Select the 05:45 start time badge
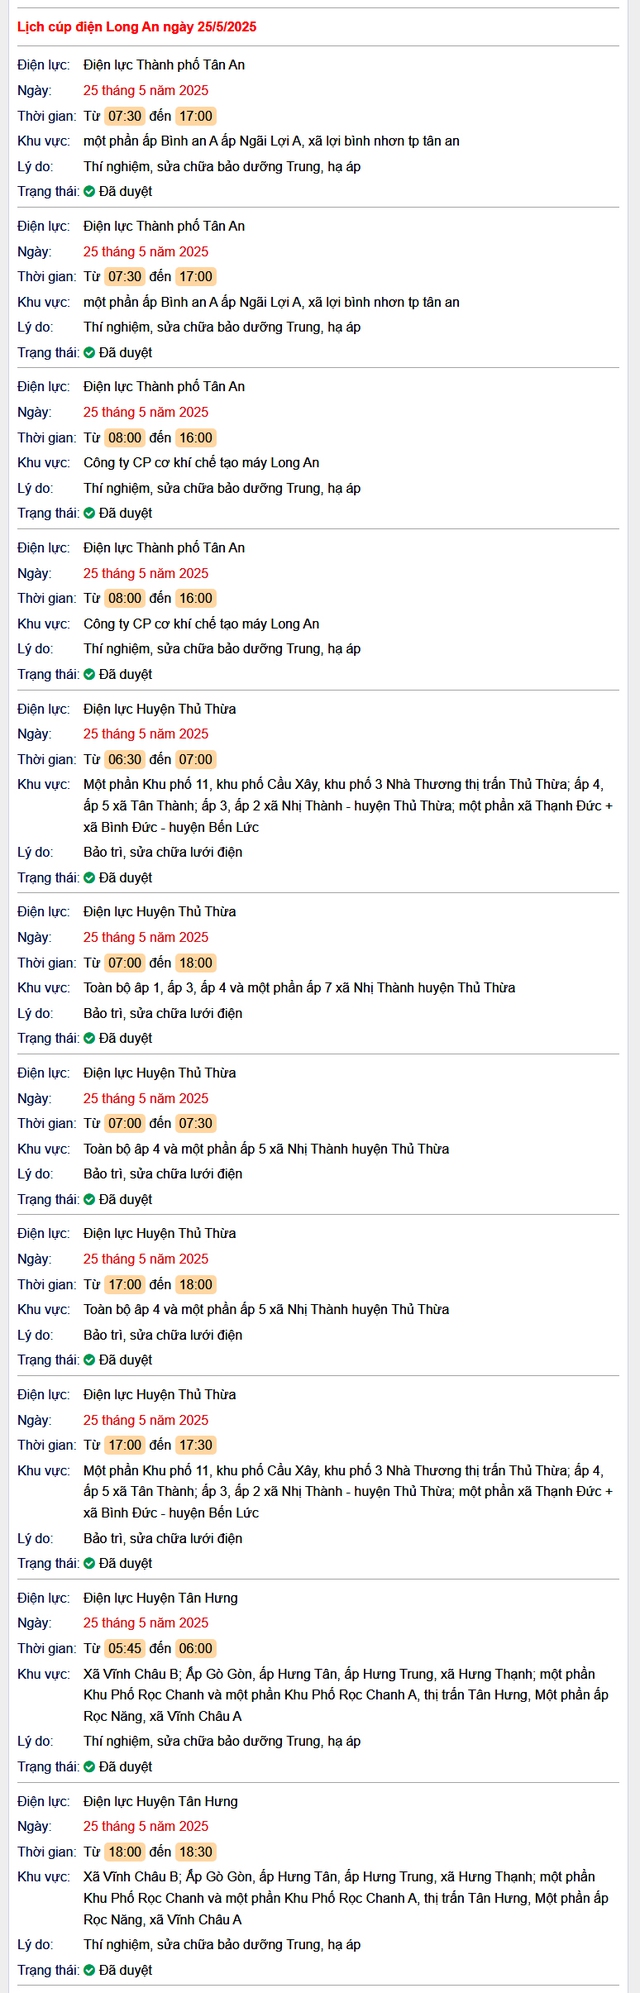The image size is (640, 1993). click(125, 1649)
